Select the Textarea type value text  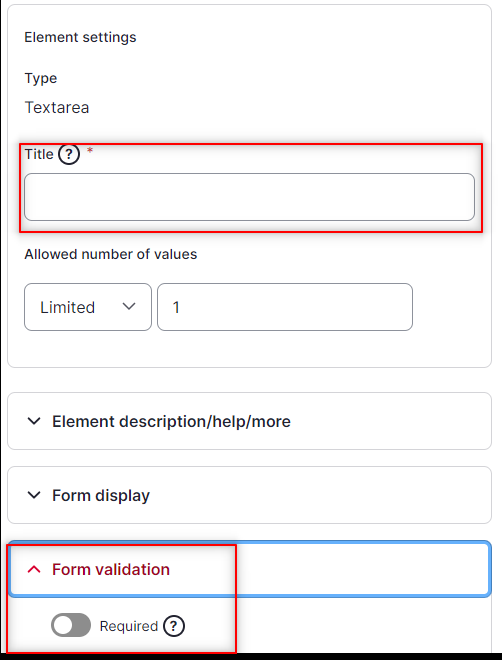point(57,108)
